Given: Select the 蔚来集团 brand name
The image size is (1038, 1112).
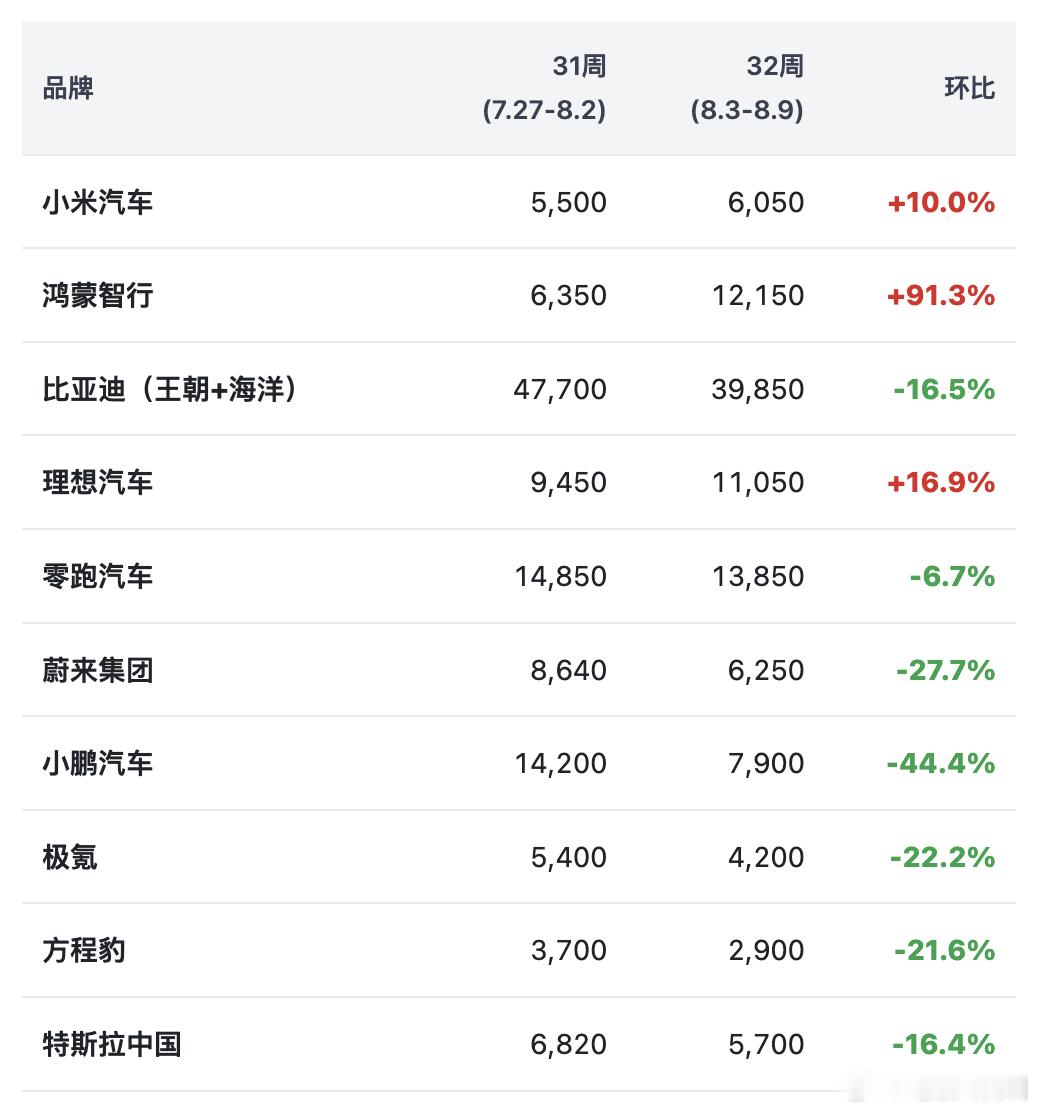Looking at the screenshot, I should pyautogui.click(x=98, y=670).
